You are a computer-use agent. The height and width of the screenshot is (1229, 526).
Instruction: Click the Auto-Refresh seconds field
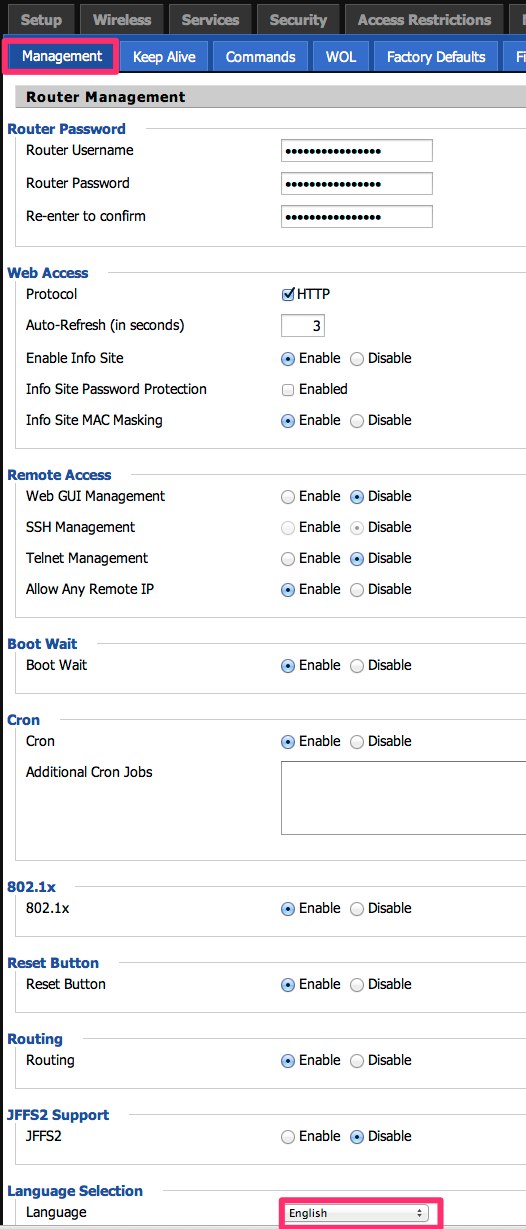pyautogui.click(x=303, y=326)
